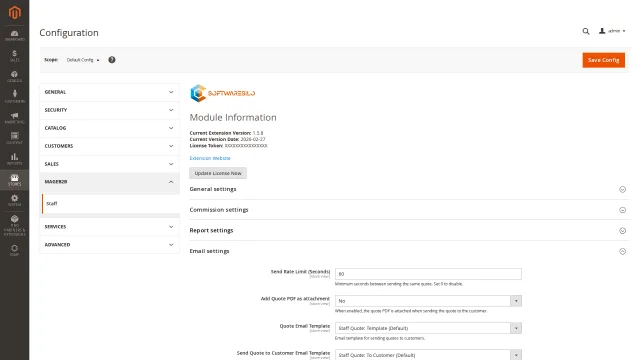Expand the Sales configuration tab
This screenshot has width=640, height=360.
(x=109, y=164)
